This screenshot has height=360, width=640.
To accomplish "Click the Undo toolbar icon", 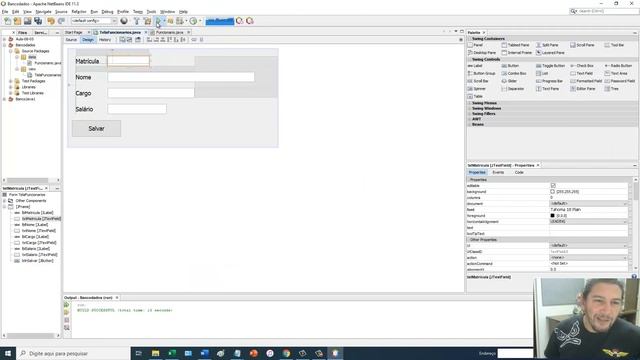I will click(x=51, y=21).
